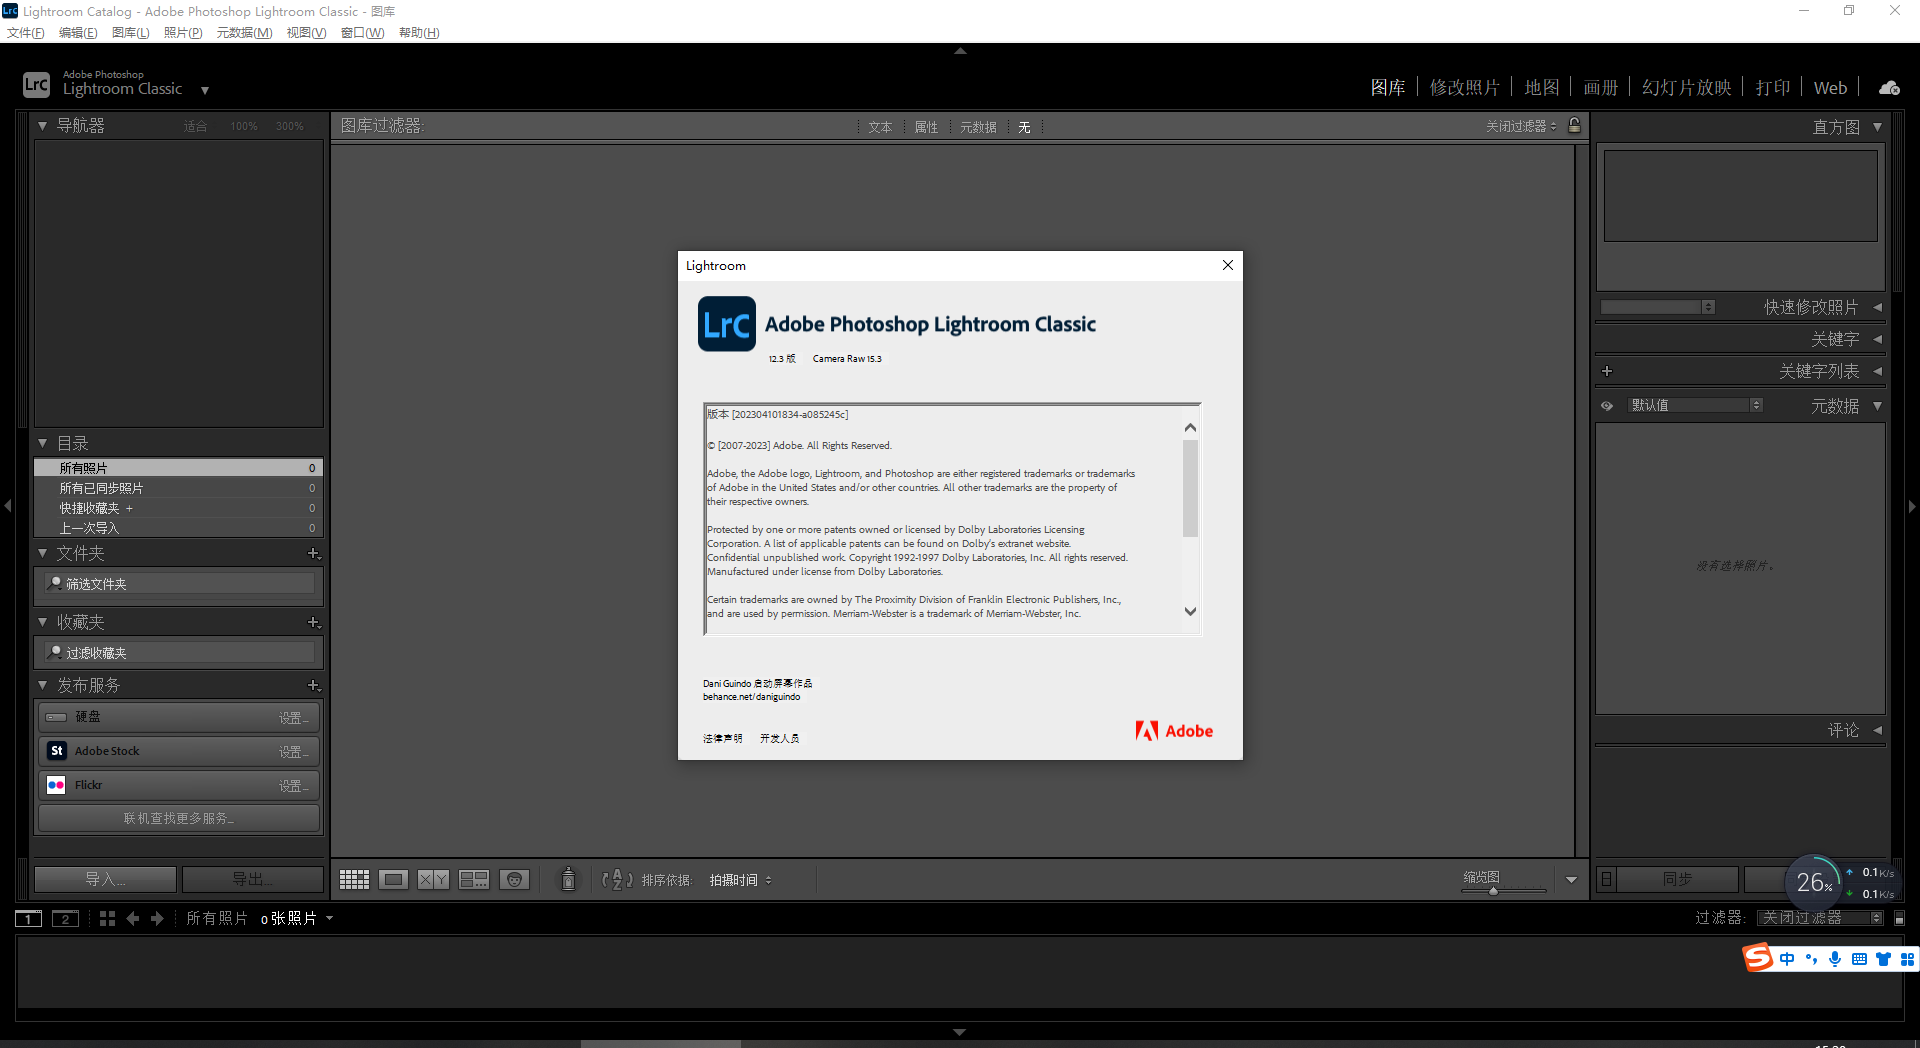Enable the 文本 filter in the library filter bar
This screenshot has width=1920, height=1048.
(x=879, y=127)
